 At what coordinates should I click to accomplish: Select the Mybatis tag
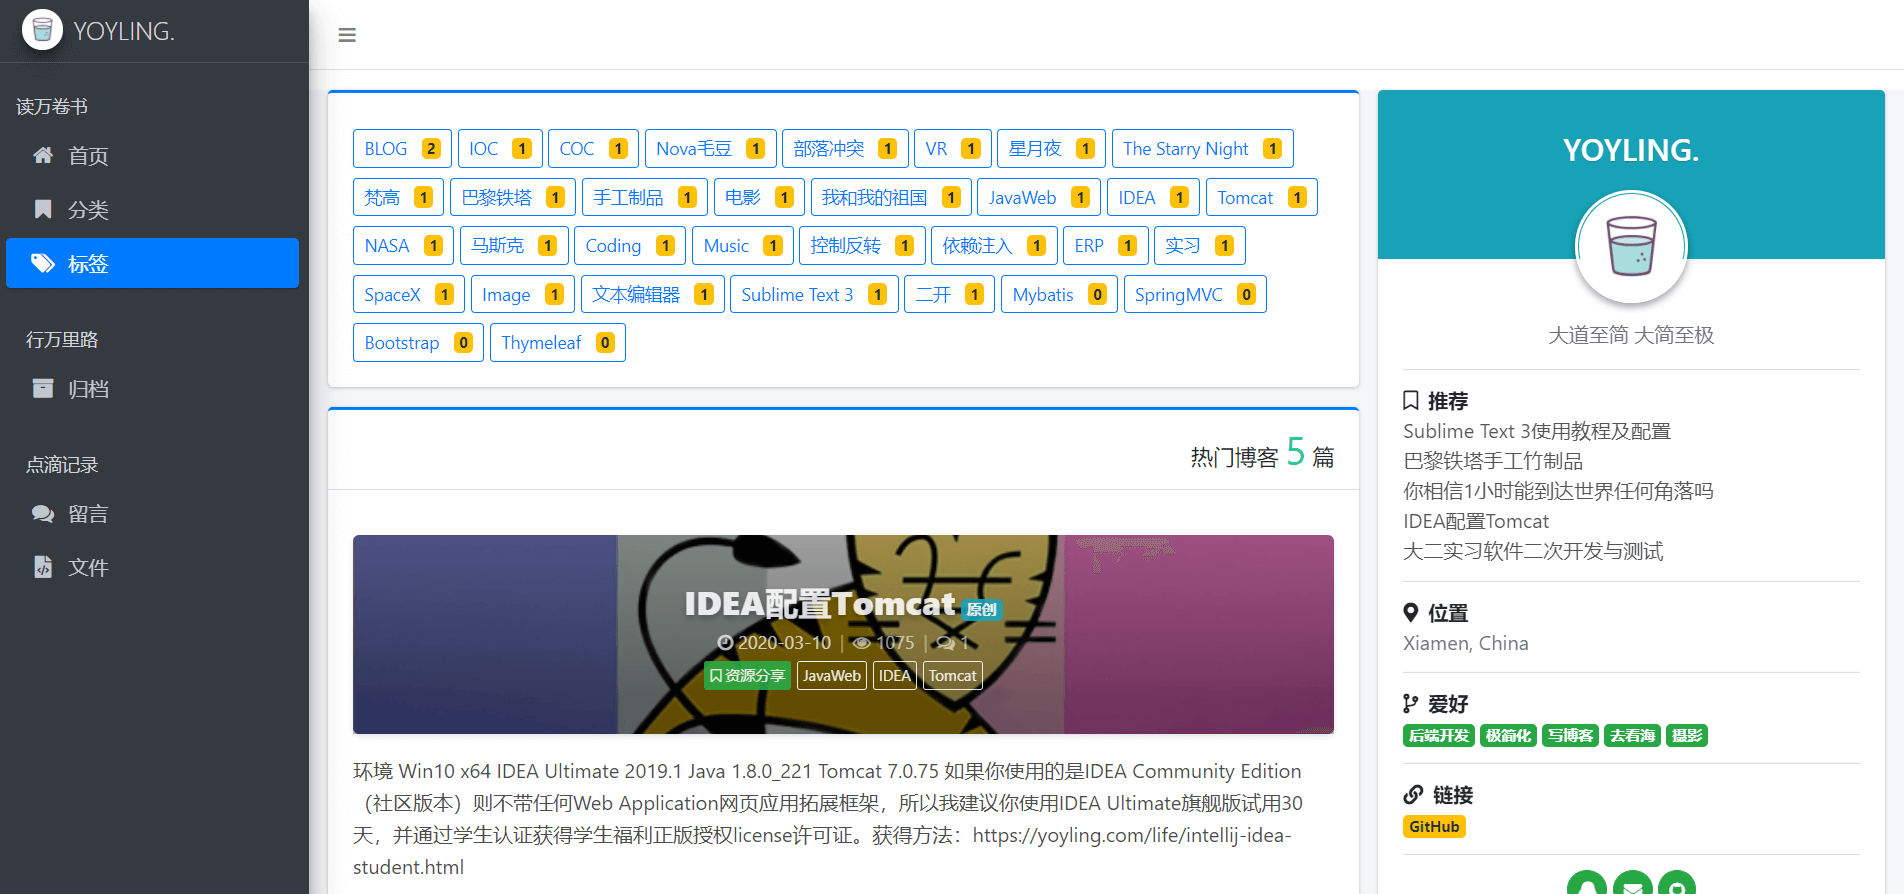(1059, 295)
